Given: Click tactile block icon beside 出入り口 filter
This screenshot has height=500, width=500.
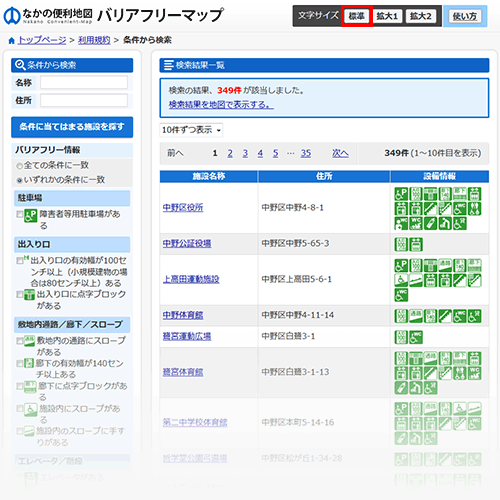Looking at the screenshot, I should (x=29, y=295).
